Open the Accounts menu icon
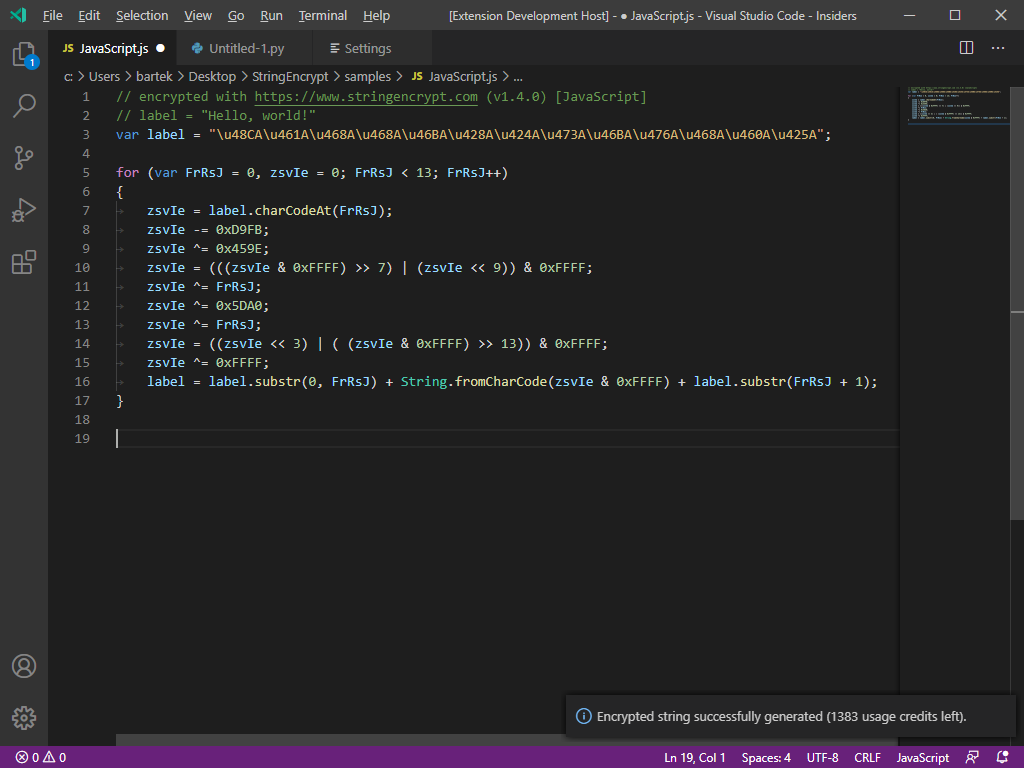Viewport: 1024px width, 768px height. click(x=24, y=666)
